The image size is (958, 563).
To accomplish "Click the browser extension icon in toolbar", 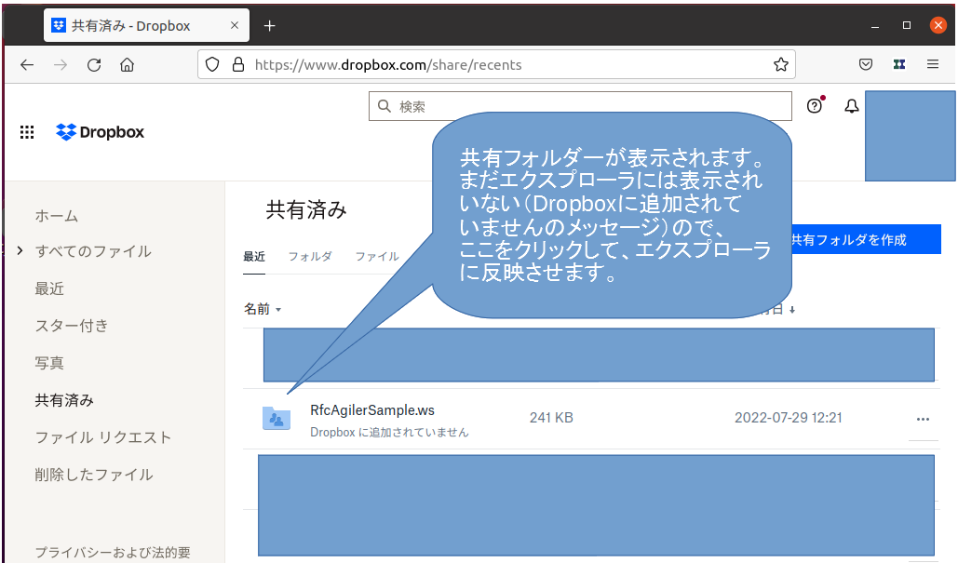I will click(899, 64).
